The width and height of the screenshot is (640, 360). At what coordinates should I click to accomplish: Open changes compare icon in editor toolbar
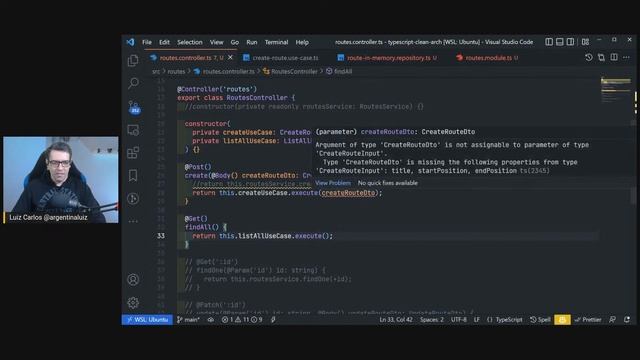coord(601,58)
